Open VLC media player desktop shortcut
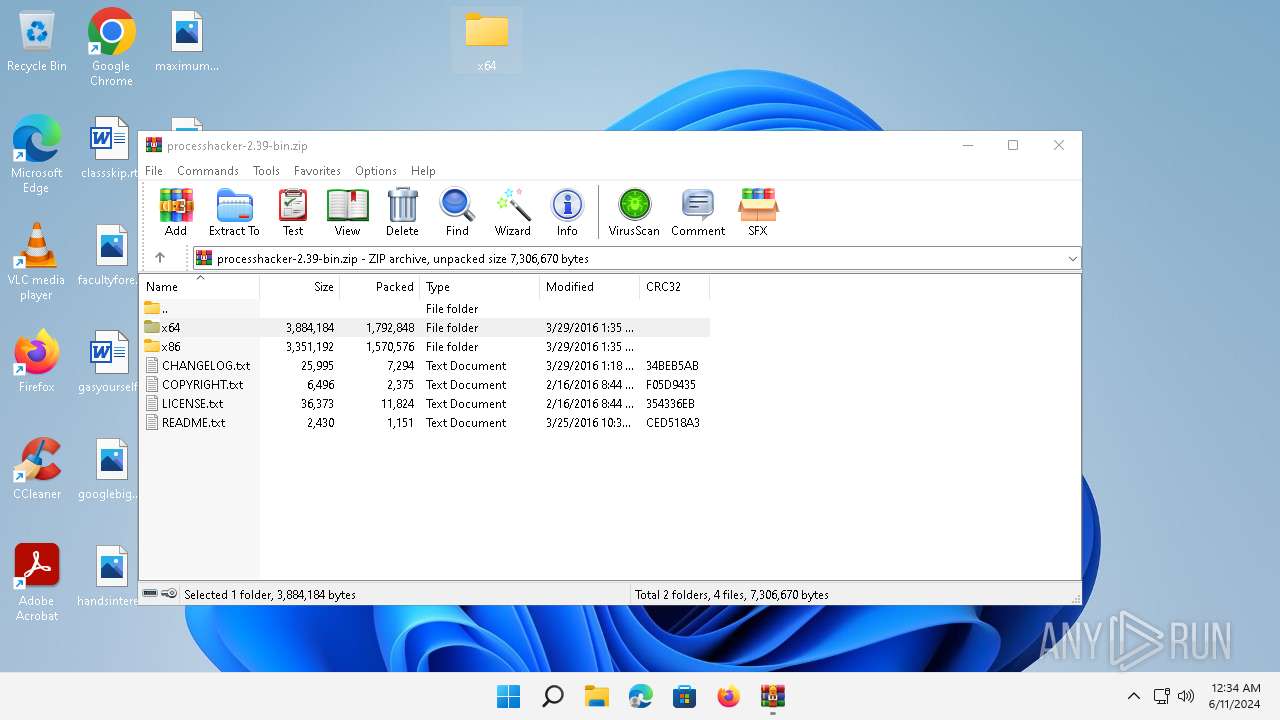Image resolution: width=1280 pixels, height=720 pixels. [37, 262]
